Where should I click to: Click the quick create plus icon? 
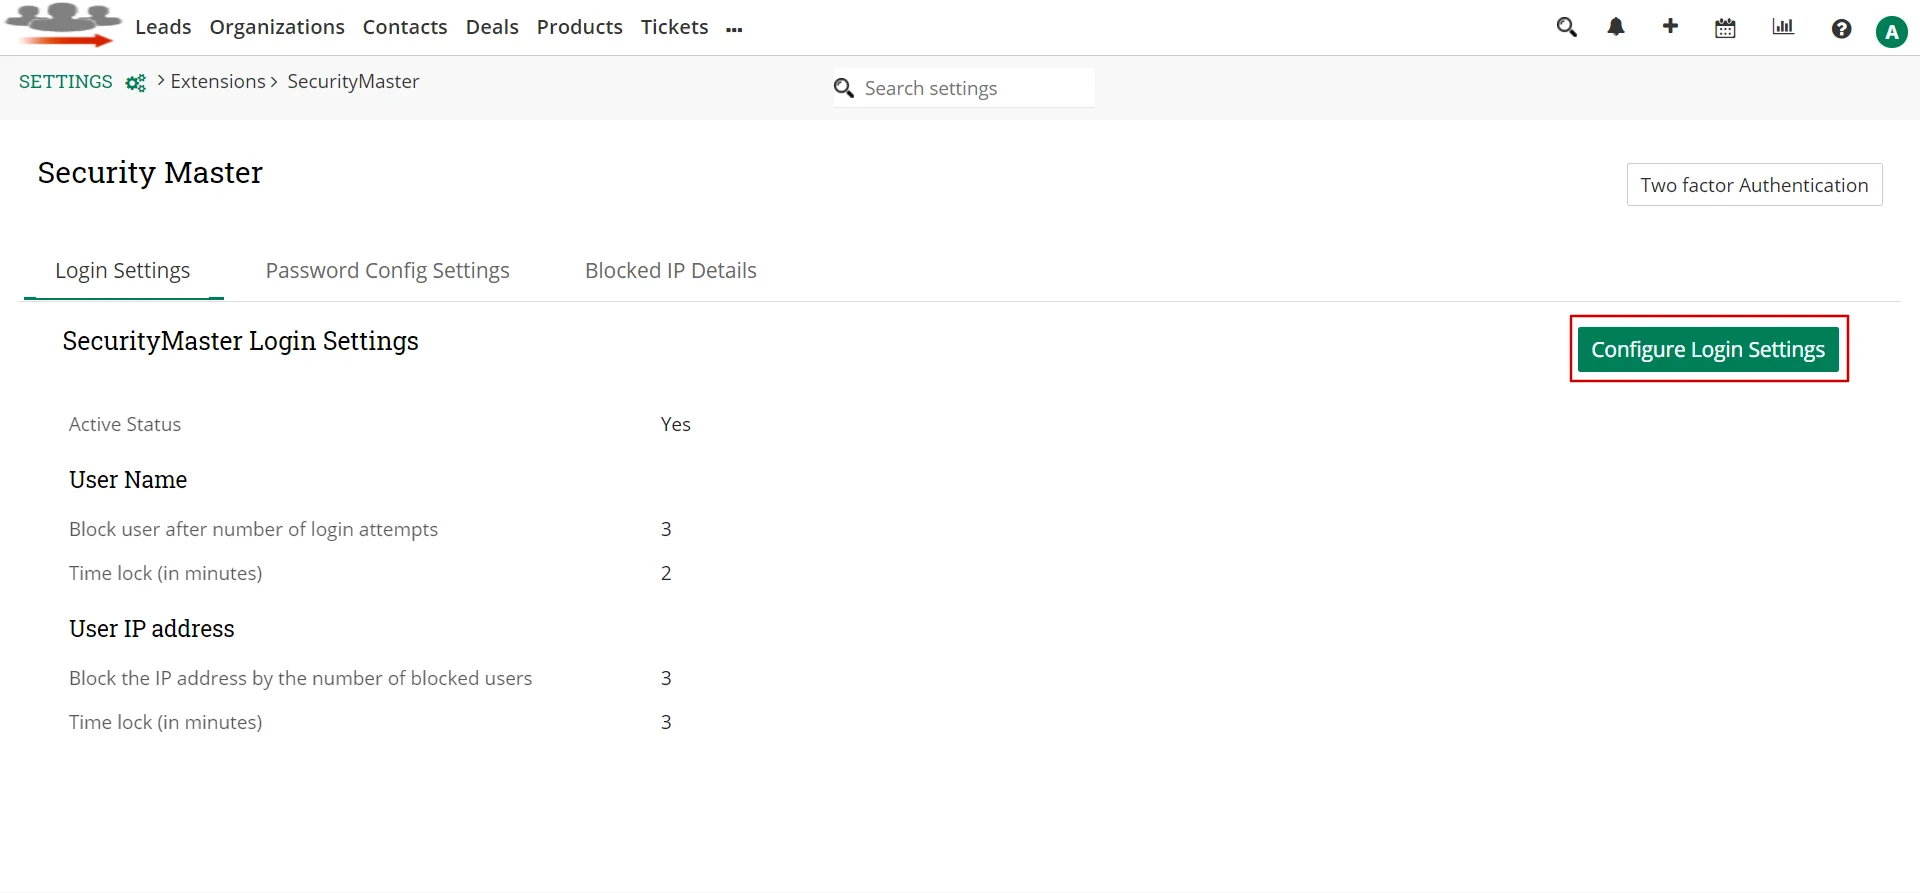1670,27
